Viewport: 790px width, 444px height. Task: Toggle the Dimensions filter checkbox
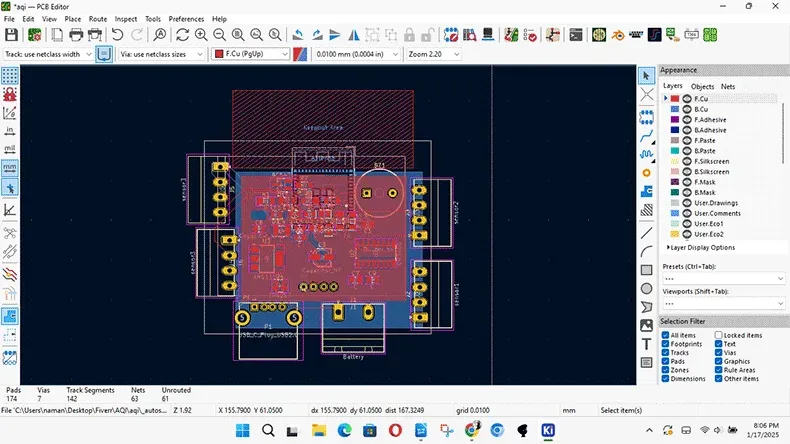[665, 378]
